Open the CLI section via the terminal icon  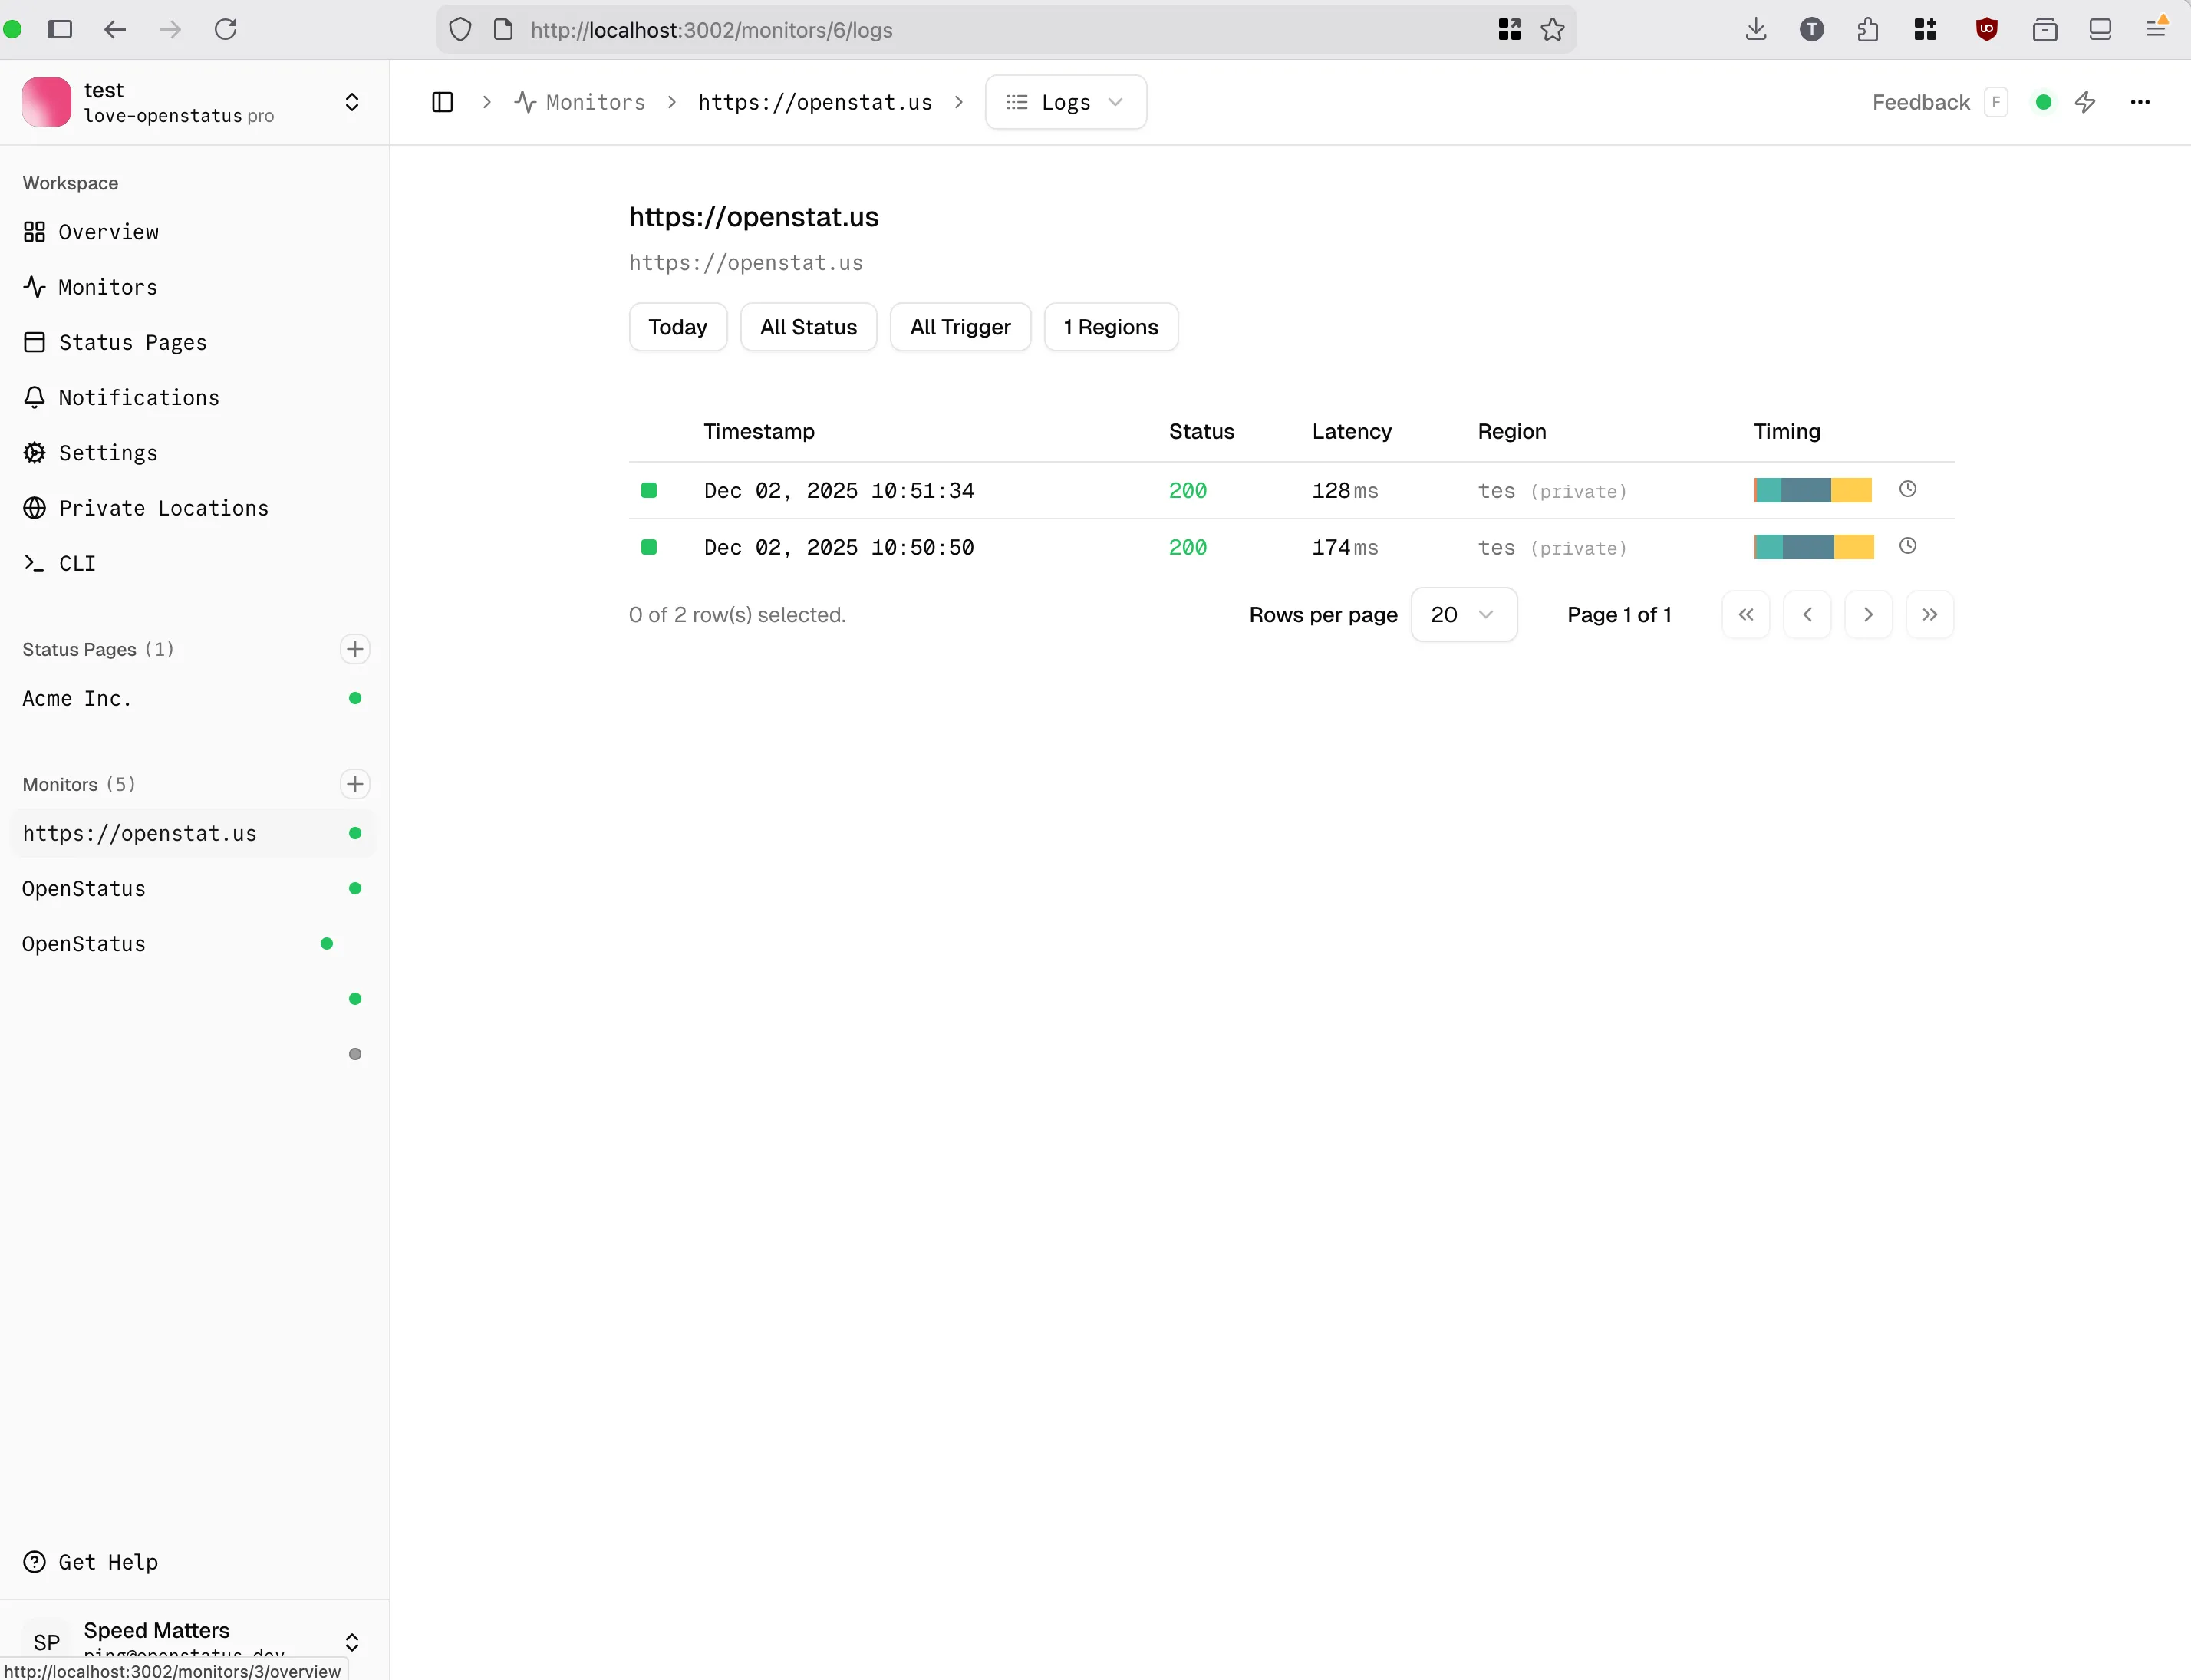coord(34,563)
